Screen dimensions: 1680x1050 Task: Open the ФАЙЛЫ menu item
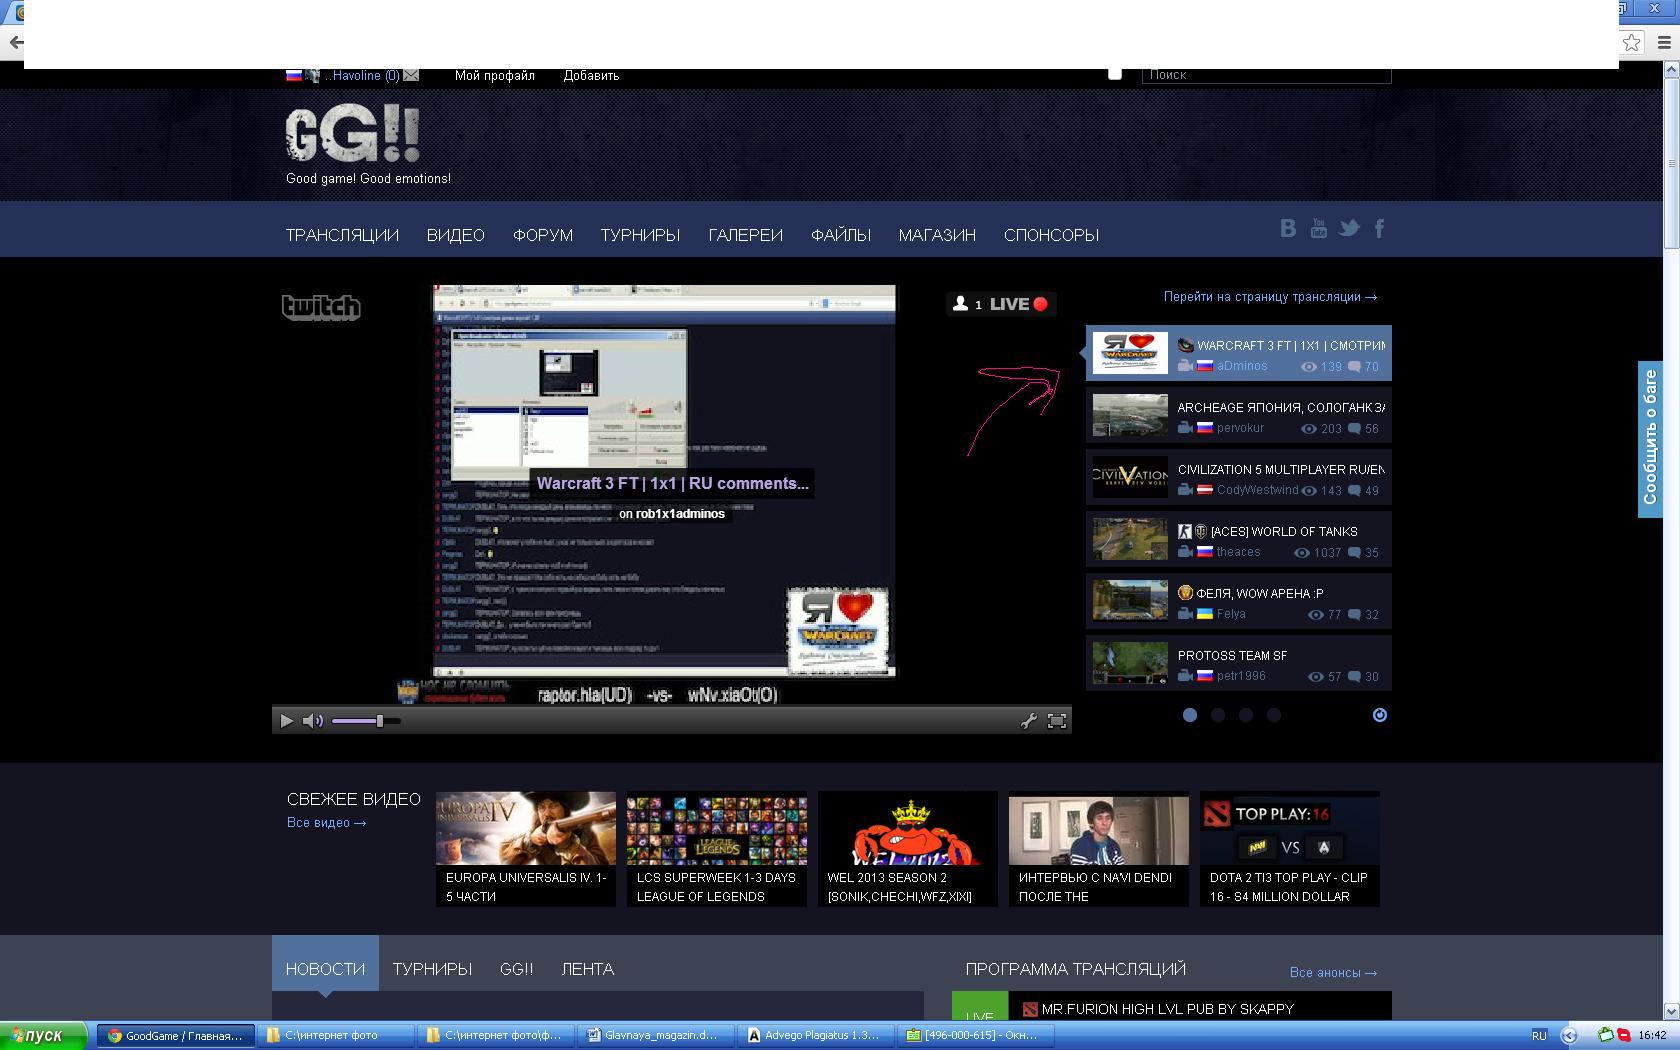841,235
